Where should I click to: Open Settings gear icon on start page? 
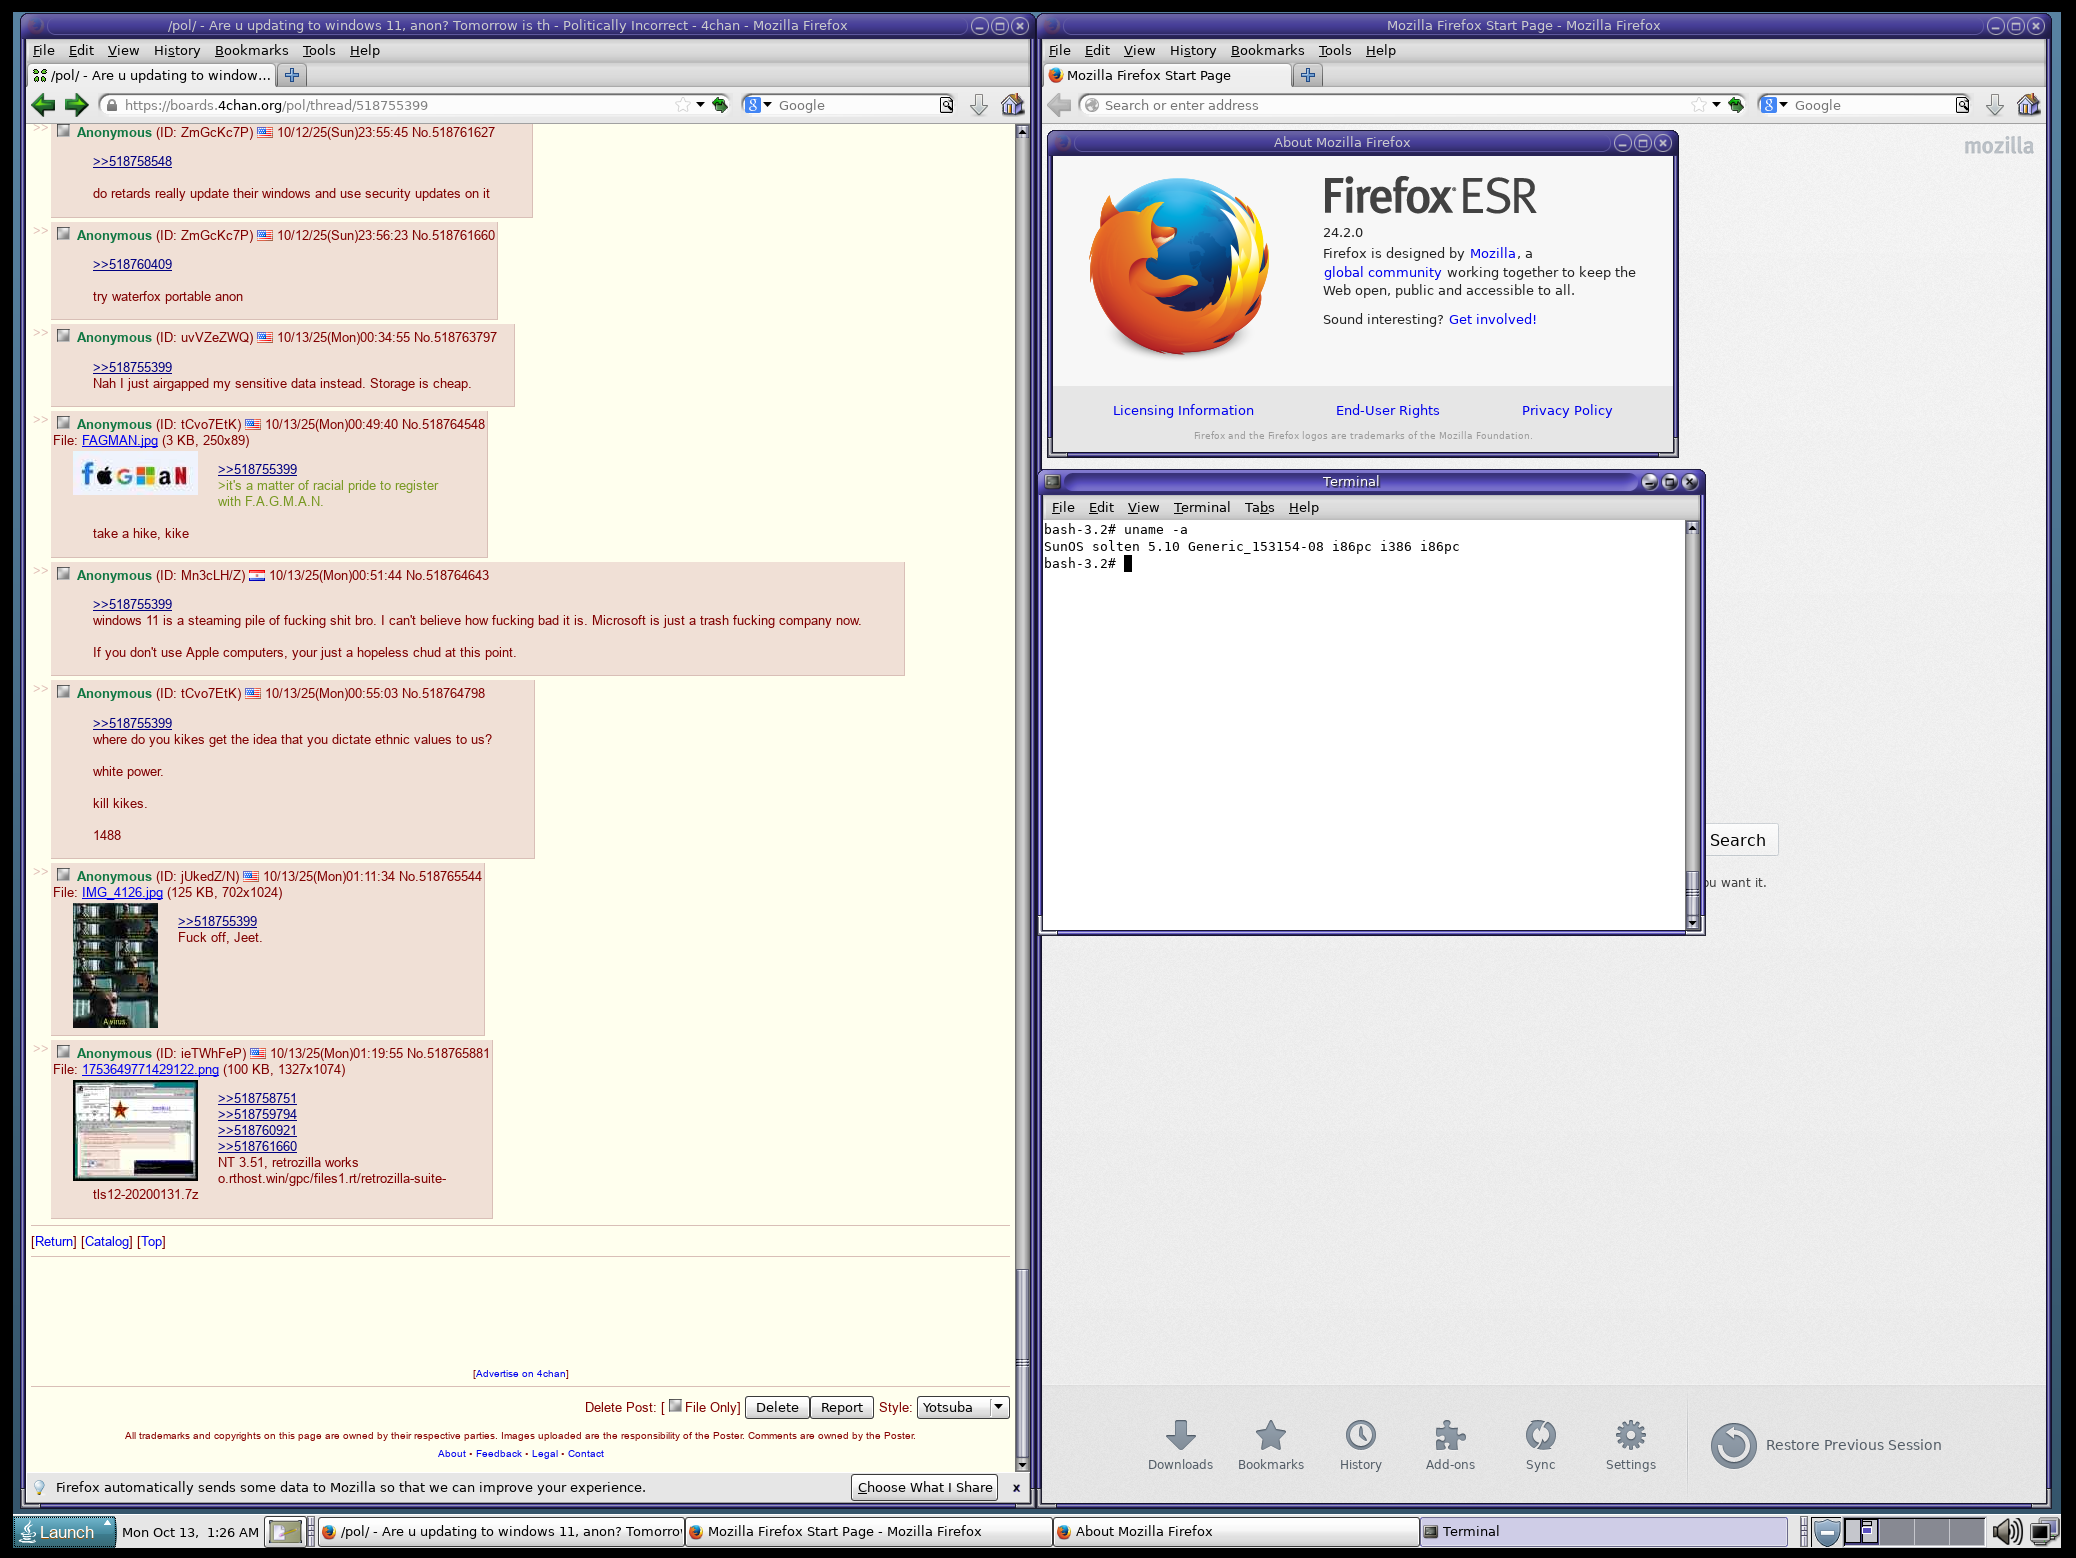(1630, 1436)
